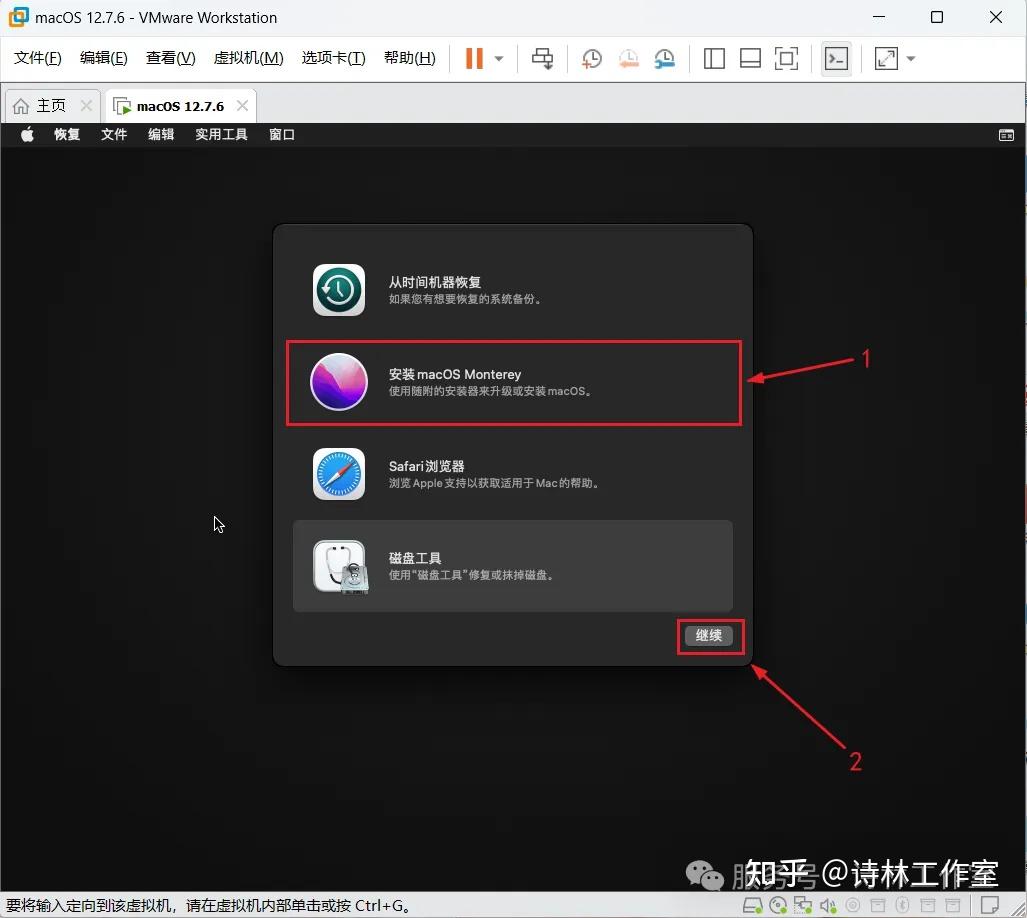Click the stretch guest display icon
The height and width of the screenshot is (918, 1027).
pyautogui.click(x=886, y=58)
